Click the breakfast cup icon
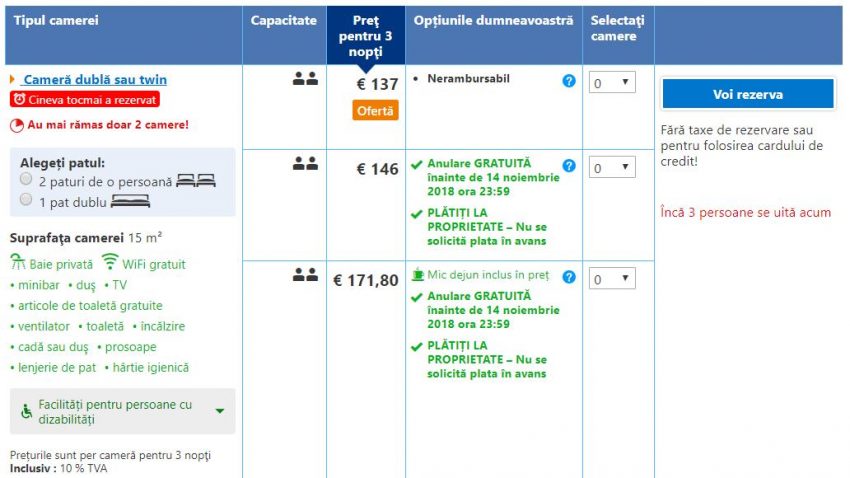850x478 pixels. tap(418, 275)
